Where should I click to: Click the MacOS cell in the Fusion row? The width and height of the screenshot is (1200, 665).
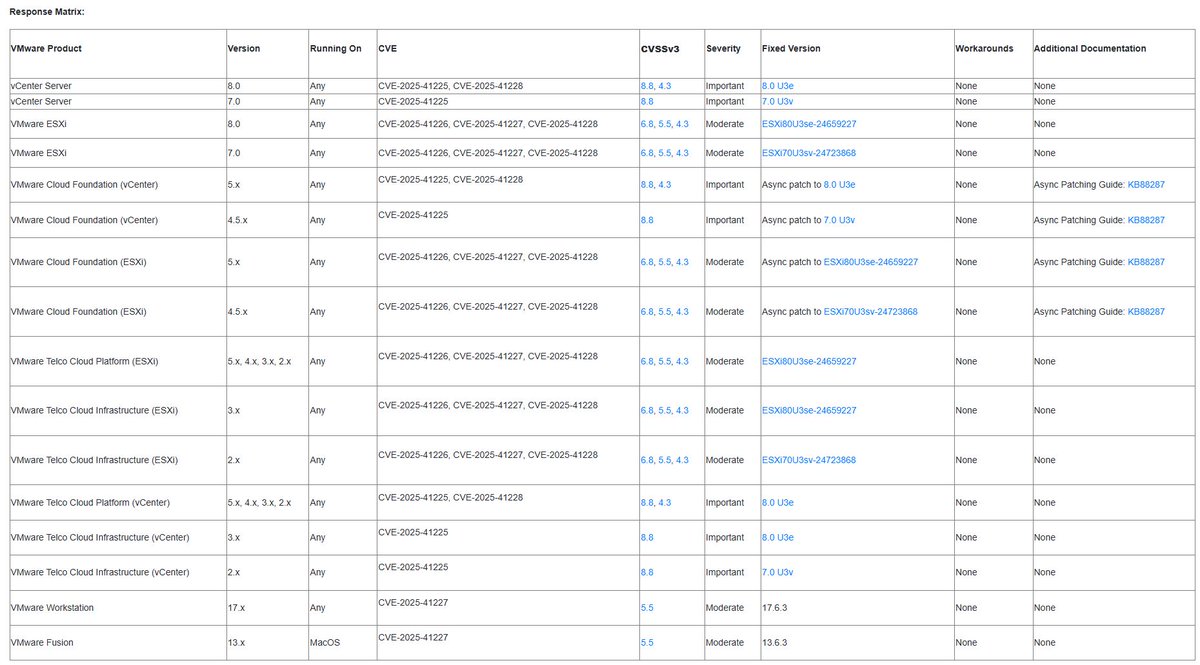tap(342, 643)
